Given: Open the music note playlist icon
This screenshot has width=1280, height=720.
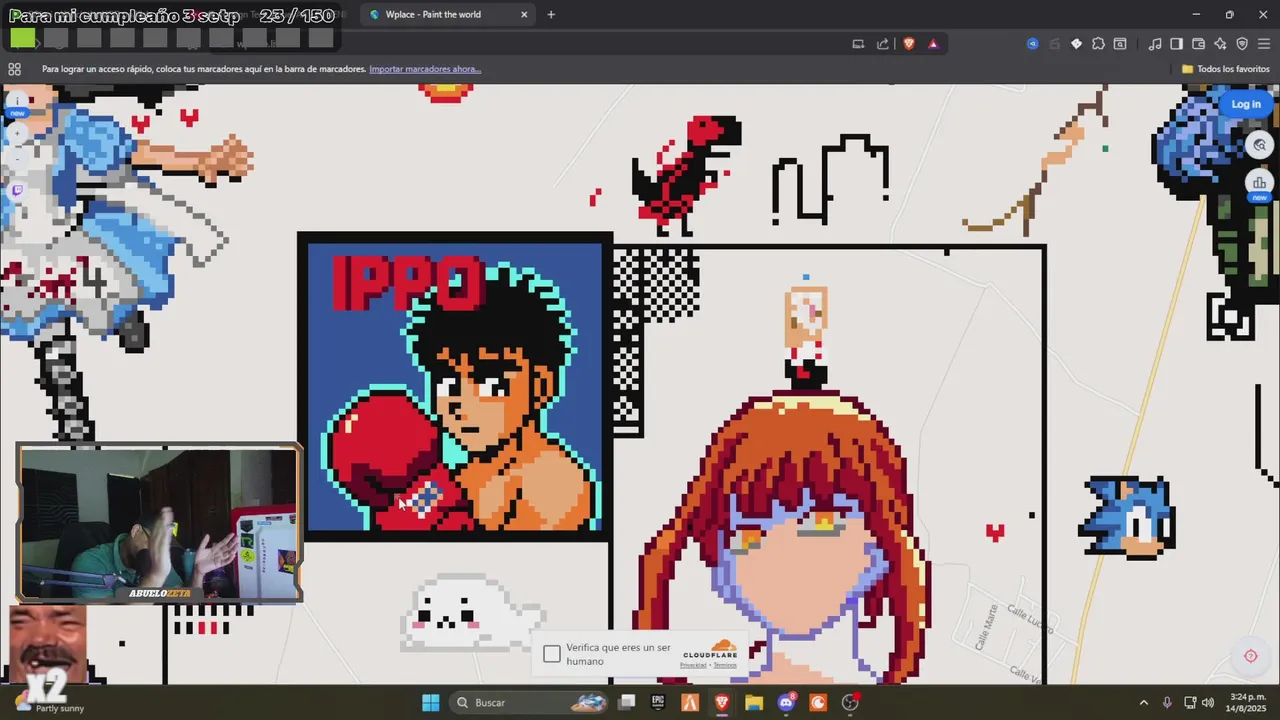Looking at the screenshot, I should tap(1155, 44).
